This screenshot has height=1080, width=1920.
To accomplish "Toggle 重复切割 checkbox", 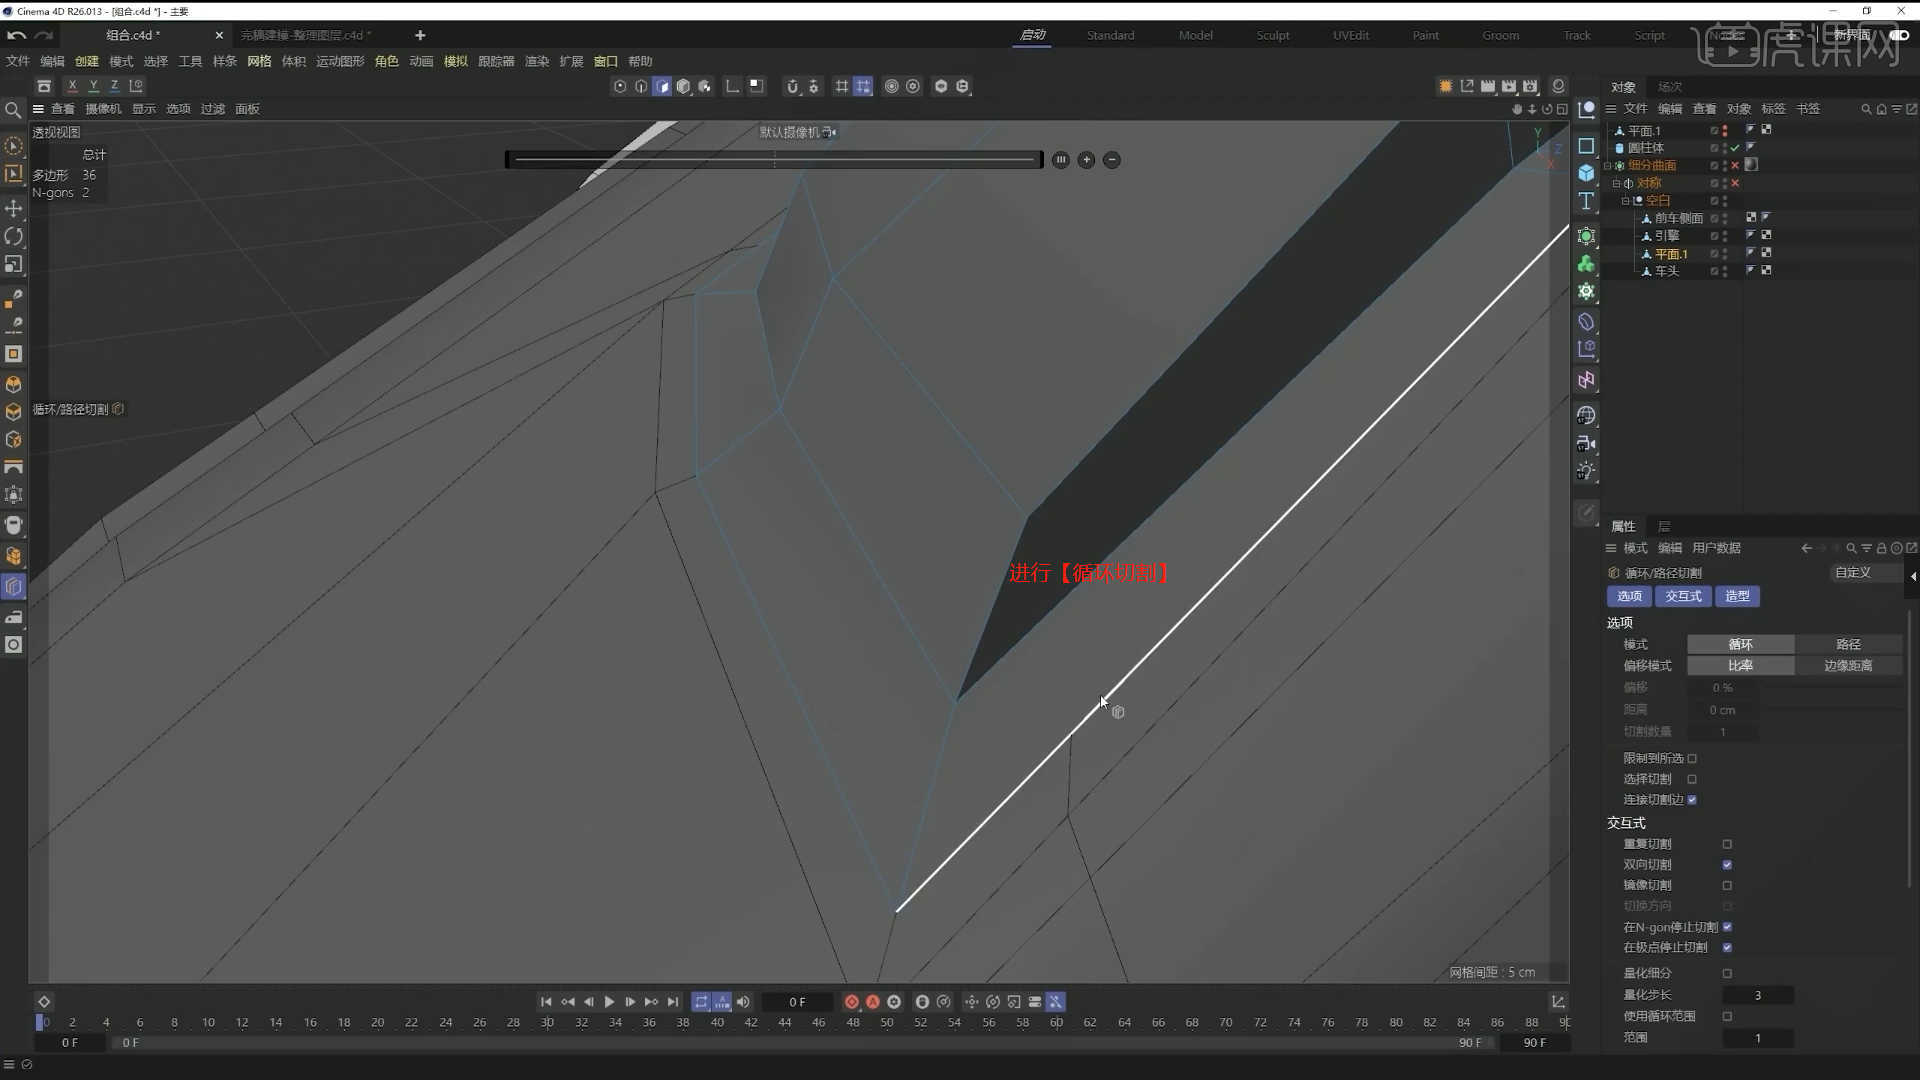I will (1727, 844).
